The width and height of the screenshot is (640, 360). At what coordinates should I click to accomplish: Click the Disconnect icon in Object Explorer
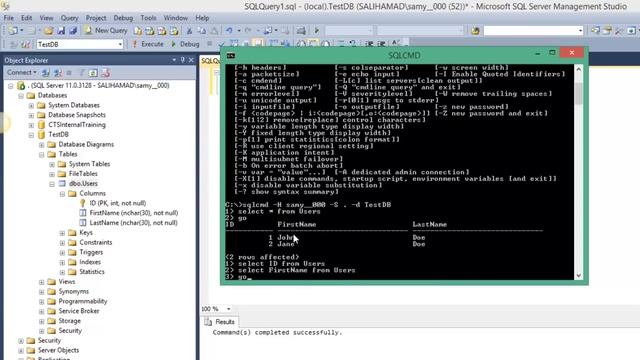(x=58, y=73)
